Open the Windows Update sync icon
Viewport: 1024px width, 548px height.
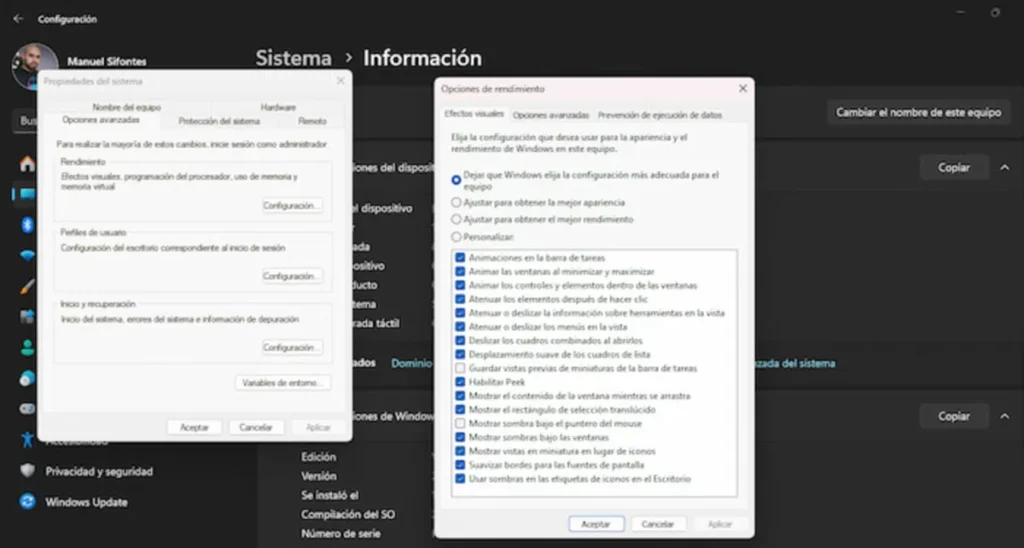27,502
